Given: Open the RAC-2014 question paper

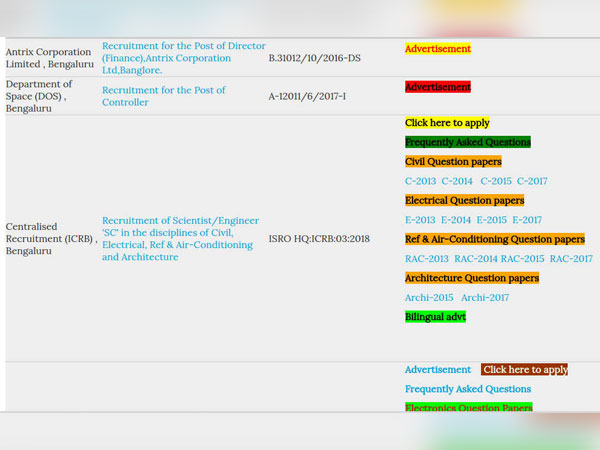Looking at the screenshot, I should coord(476,259).
